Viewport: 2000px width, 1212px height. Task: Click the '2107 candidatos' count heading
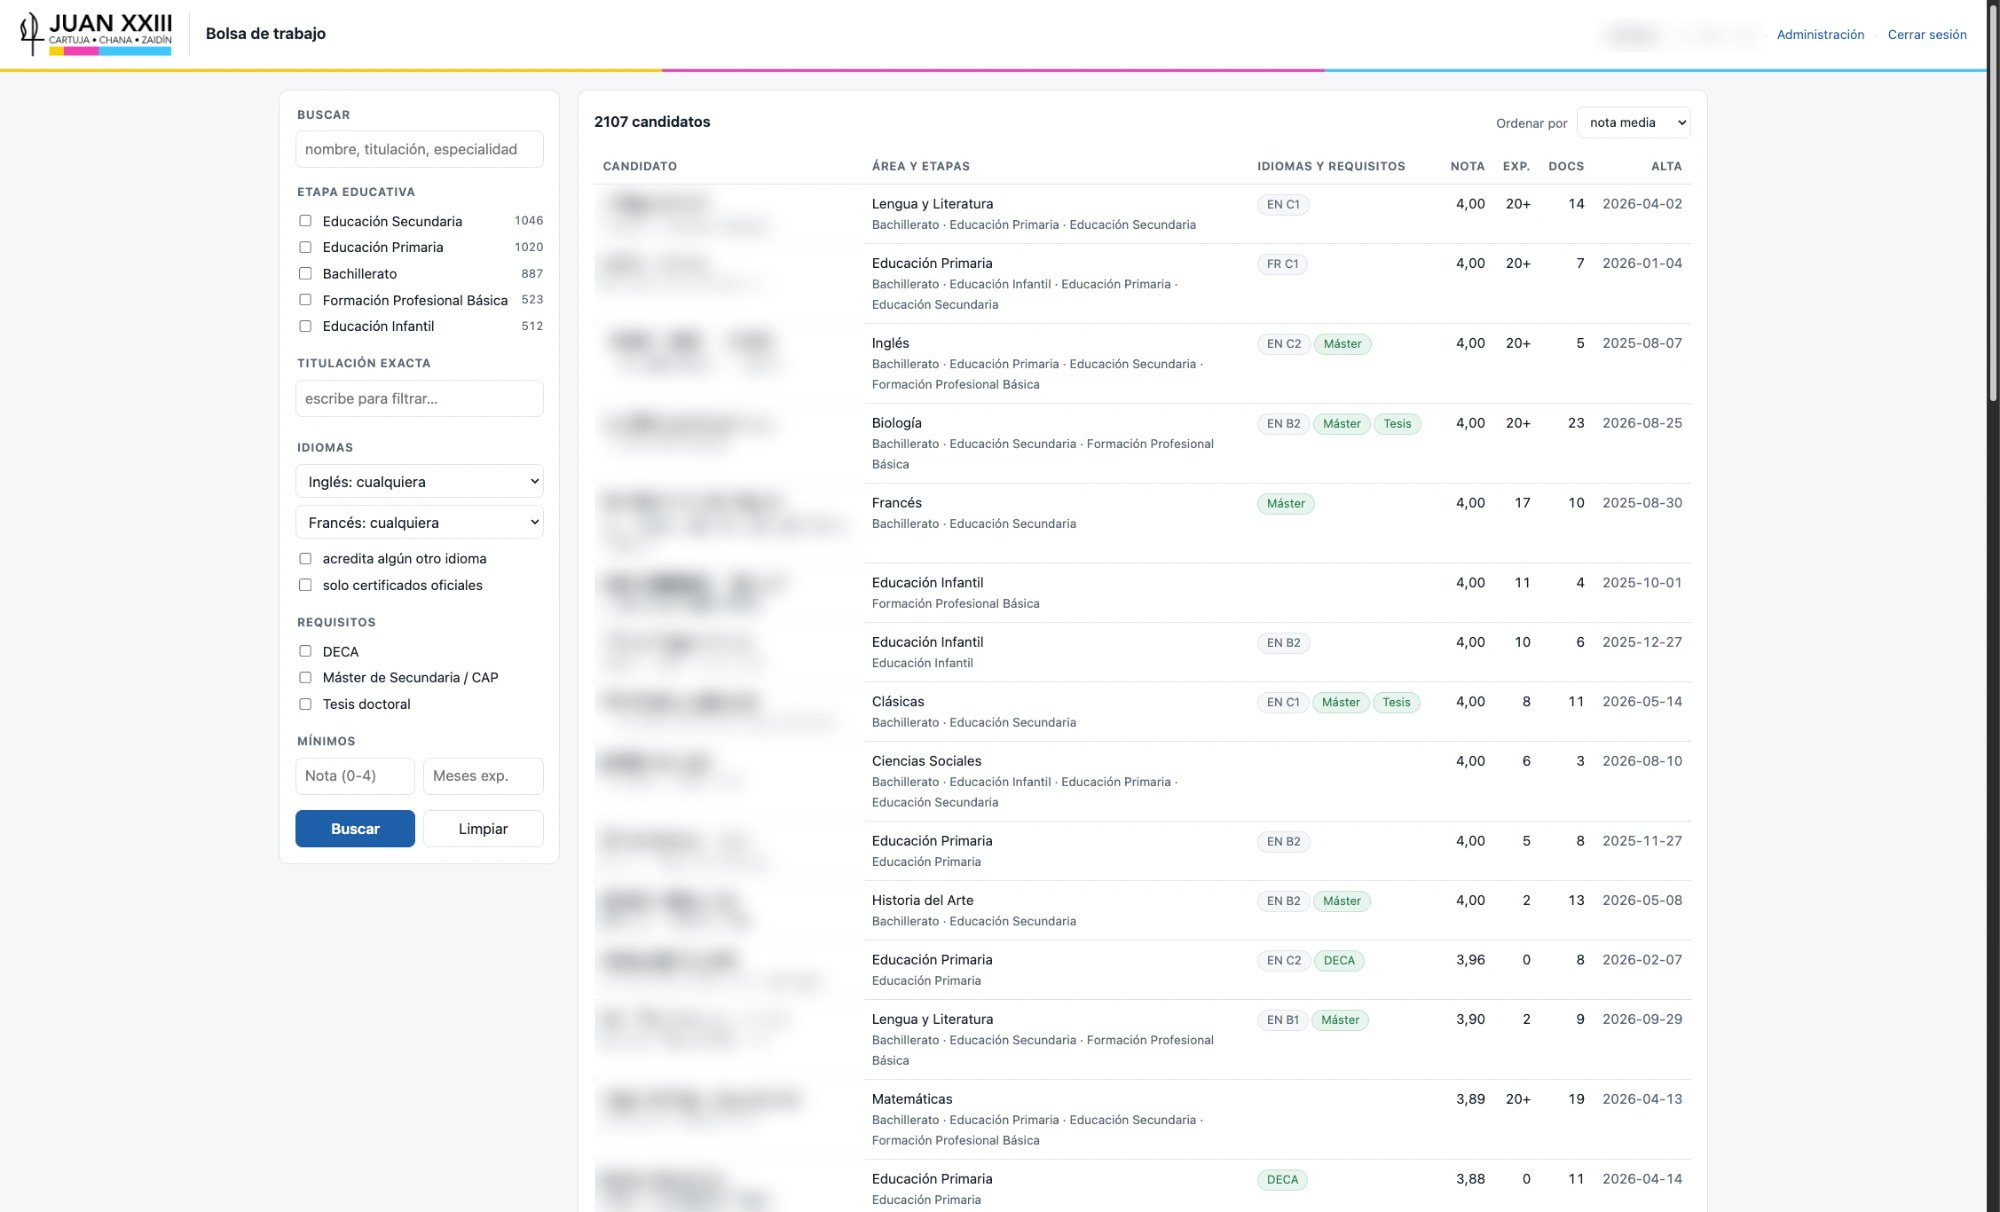tap(652, 122)
